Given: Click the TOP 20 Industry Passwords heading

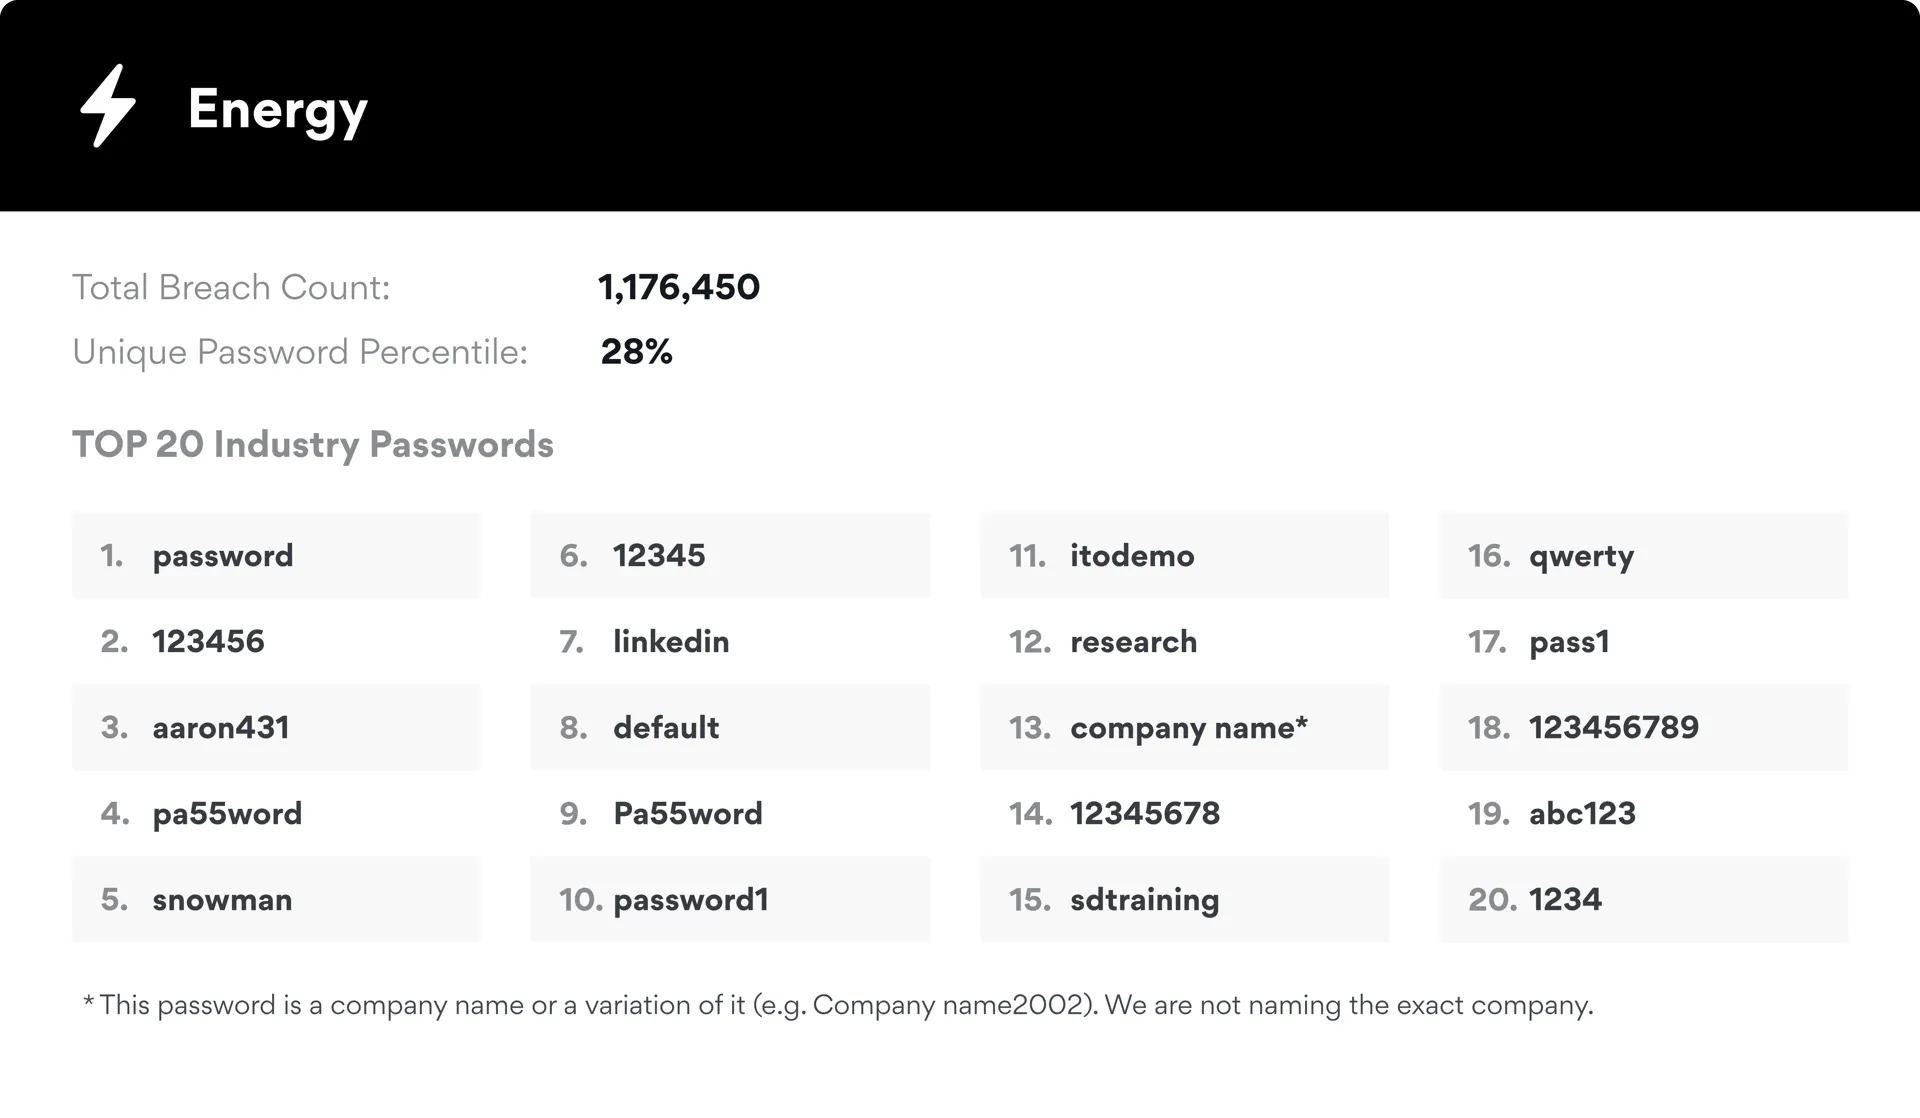Looking at the screenshot, I should point(312,445).
